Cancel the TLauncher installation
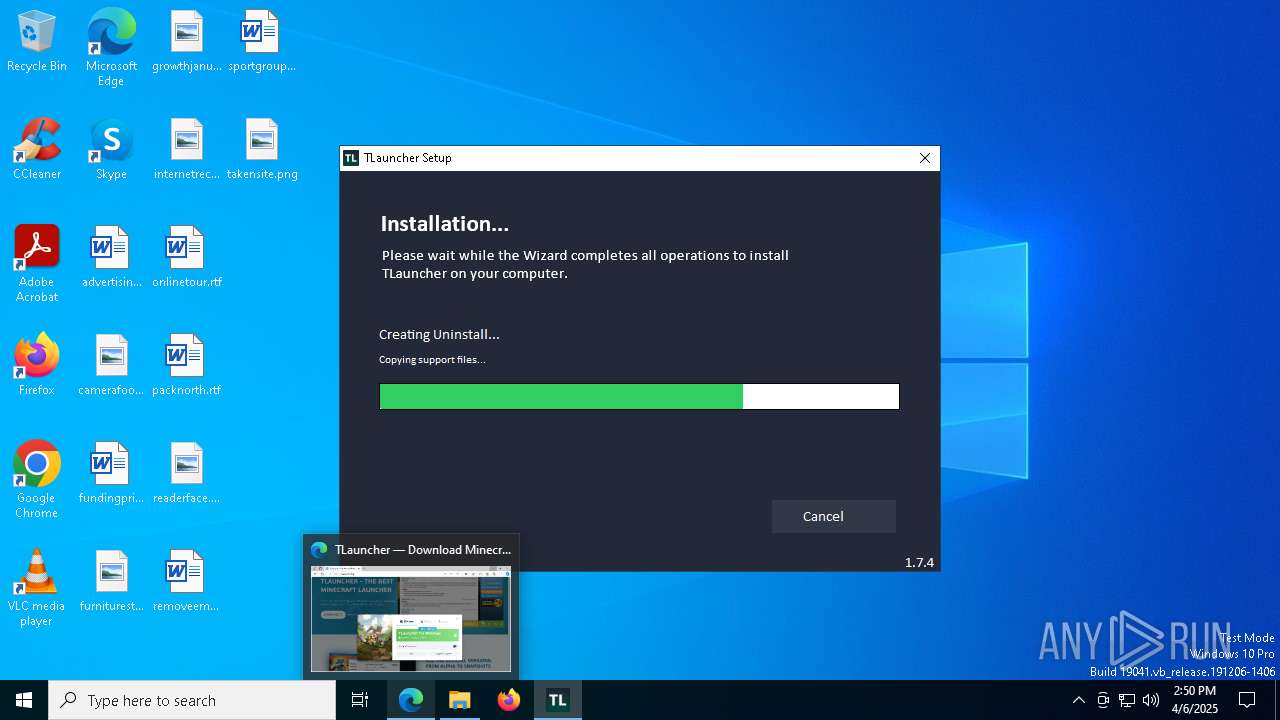Viewport: 1280px width, 720px height. coord(833,516)
